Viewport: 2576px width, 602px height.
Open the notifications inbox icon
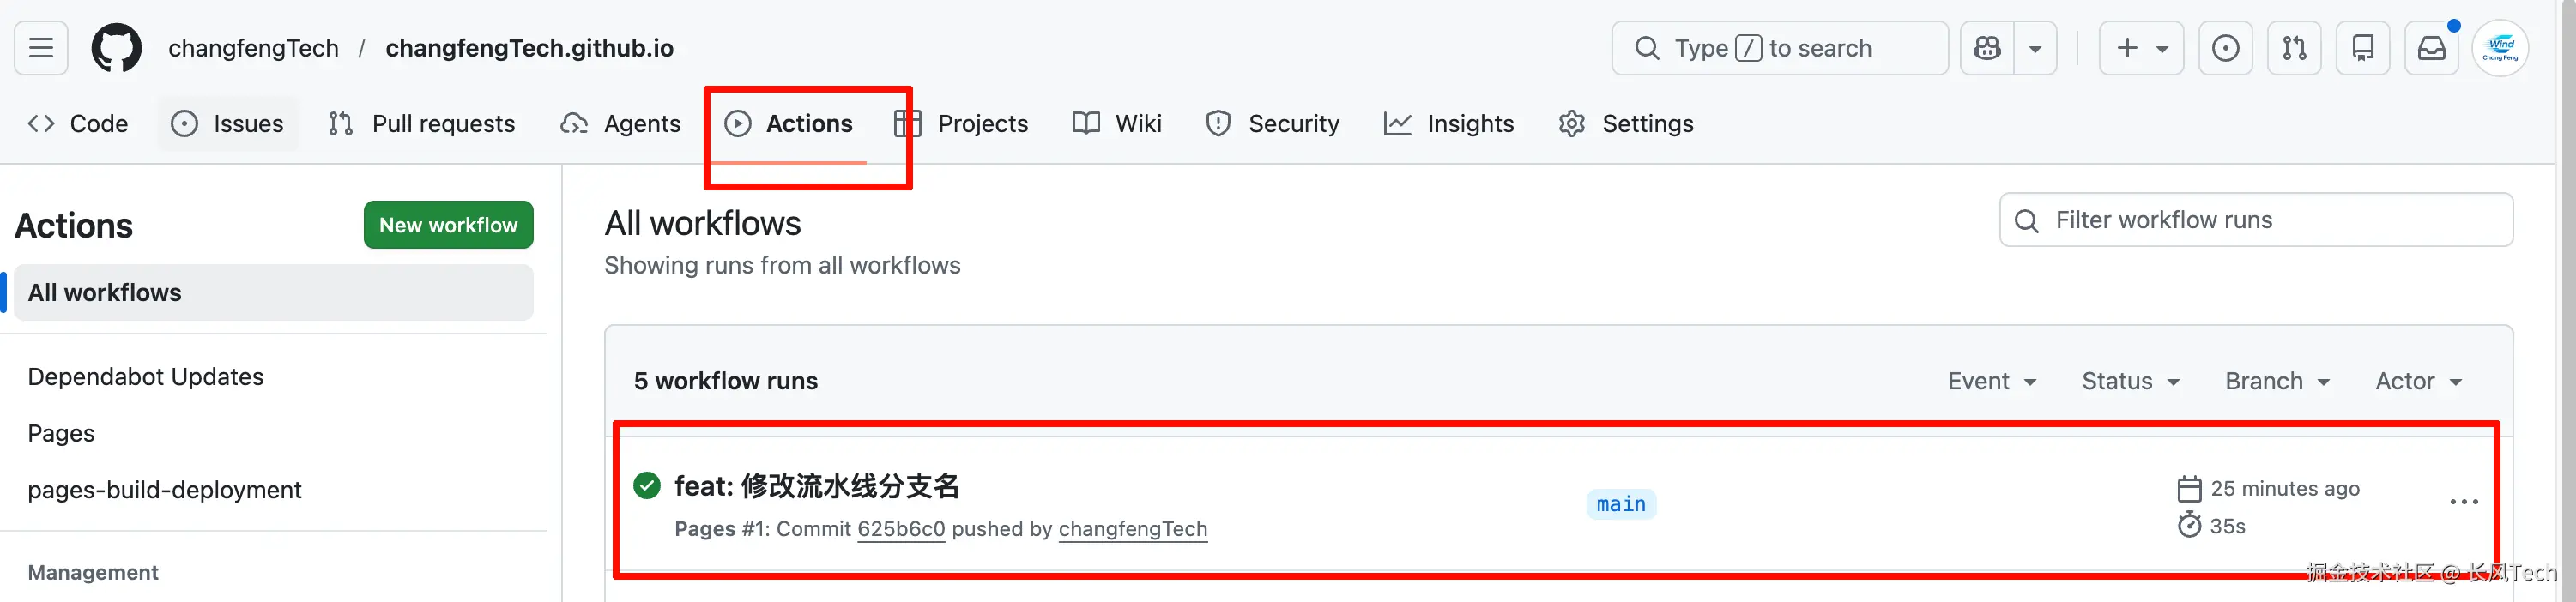click(x=2431, y=48)
